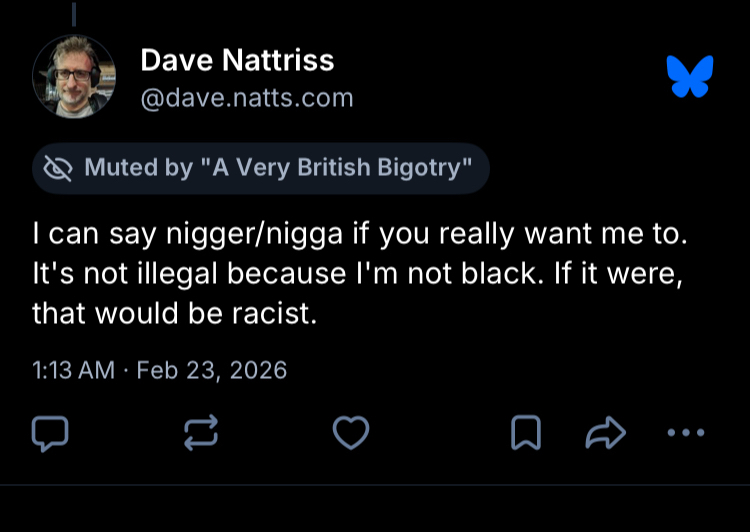This screenshot has width=750, height=532.
Task: Click the blue Bluesky butterfly logo
Action: (690, 77)
